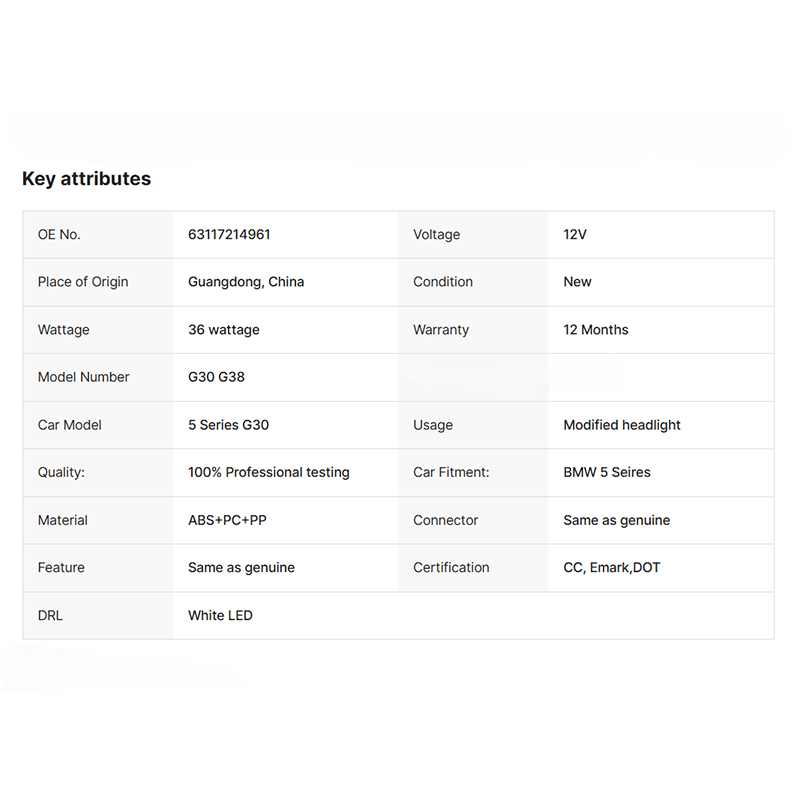Click the Guangdong, China origin value
This screenshot has width=800, height=800.
point(246,282)
